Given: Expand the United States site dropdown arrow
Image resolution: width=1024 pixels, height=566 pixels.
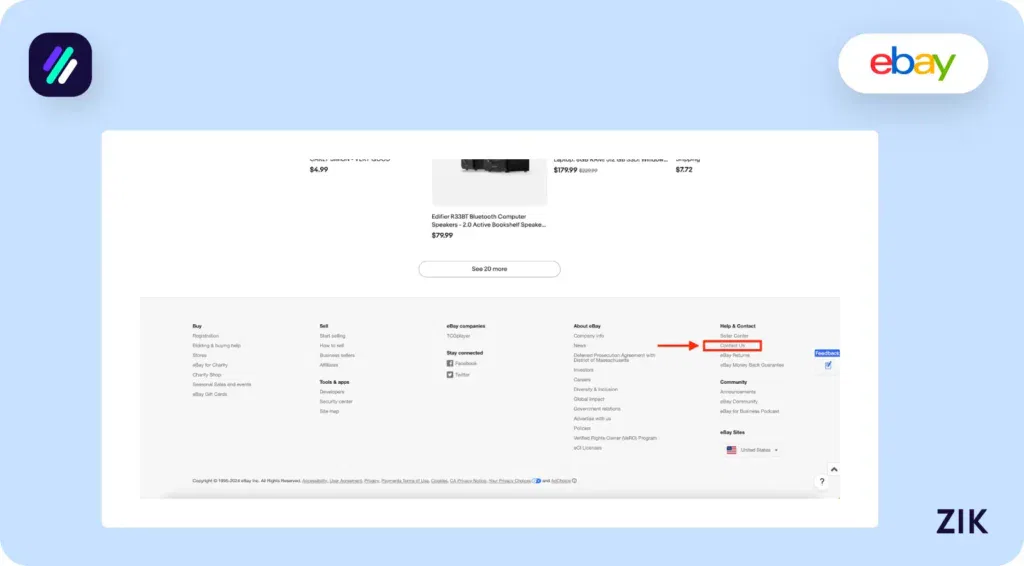Looking at the screenshot, I should (776, 451).
